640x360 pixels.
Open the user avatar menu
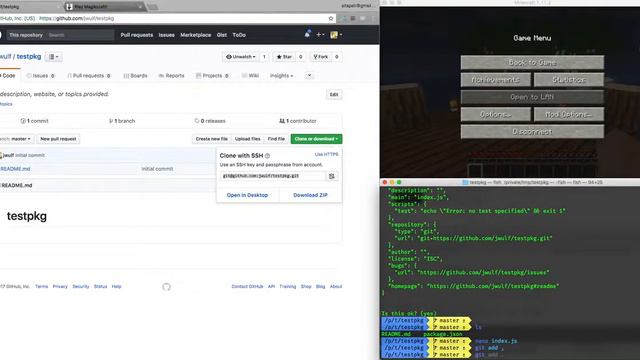click(x=336, y=35)
